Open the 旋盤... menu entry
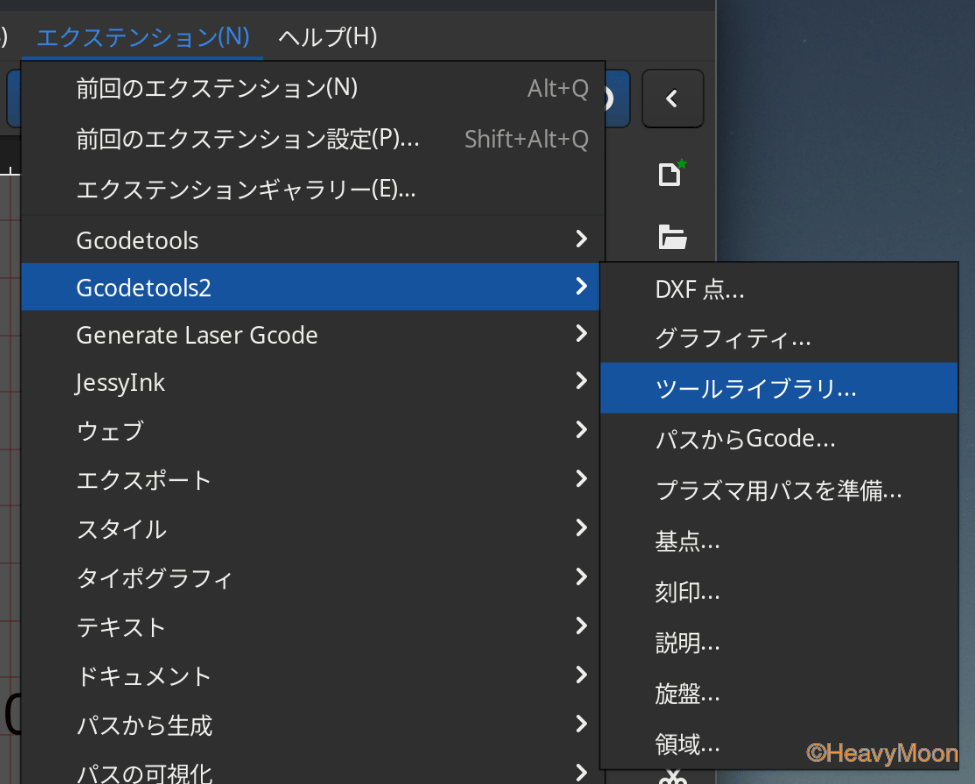This screenshot has width=975, height=784. (687, 693)
